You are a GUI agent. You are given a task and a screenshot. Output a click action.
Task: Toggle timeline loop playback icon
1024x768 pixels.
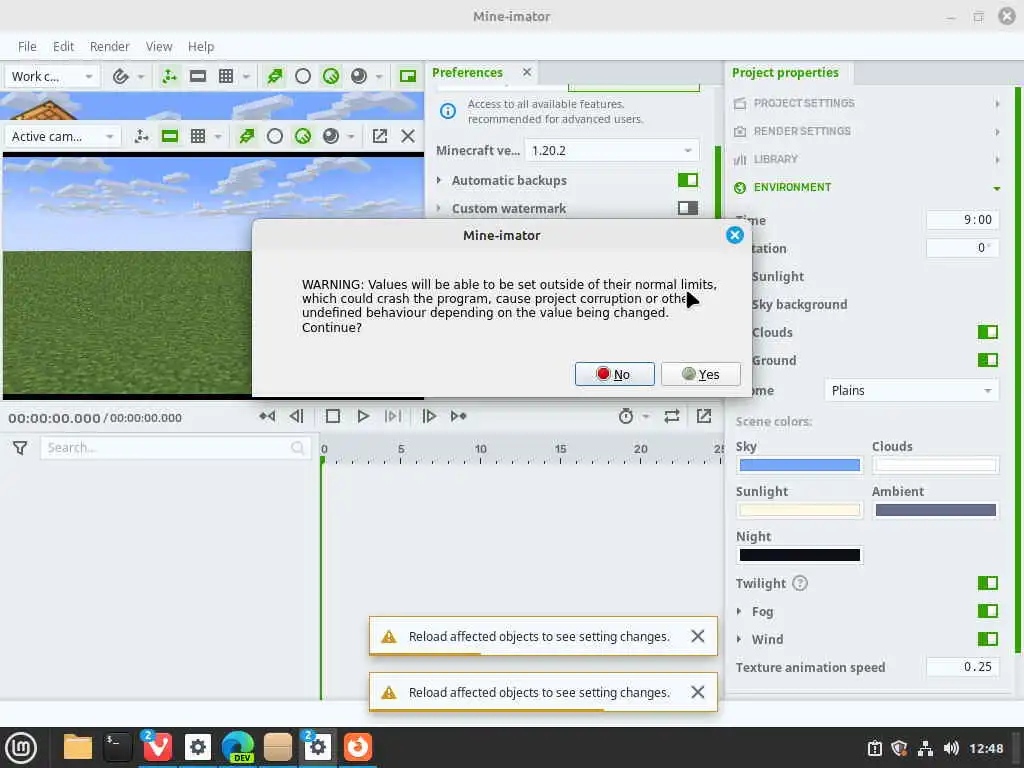click(x=671, y=416)
